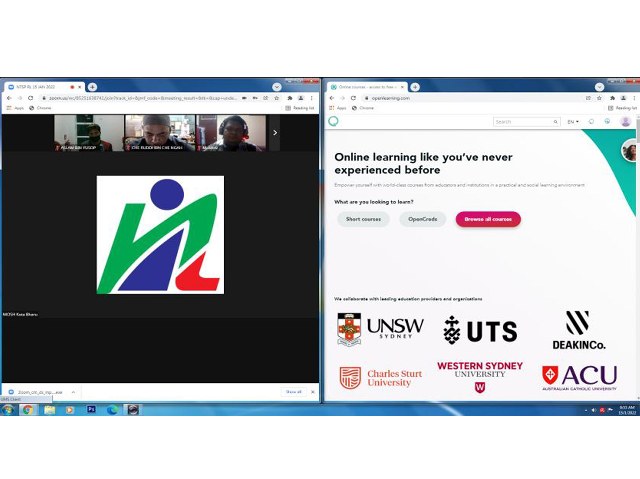The image size is (640, 479).
Task: Reload the OpenLearning page
Action: click(353, 98)
